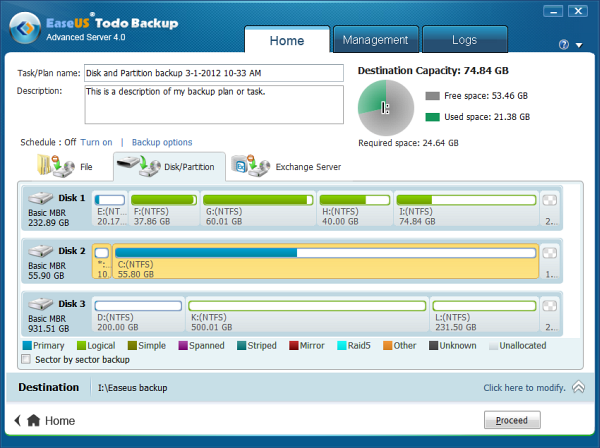Click the Raid5 legend color swatch
This screenshot has width=600, height=448.
click(x=342, y=346)
